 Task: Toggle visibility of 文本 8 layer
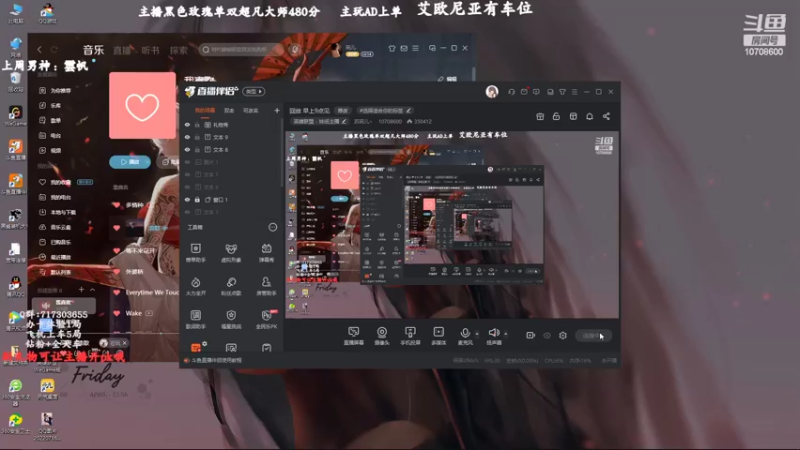(187, 149)
